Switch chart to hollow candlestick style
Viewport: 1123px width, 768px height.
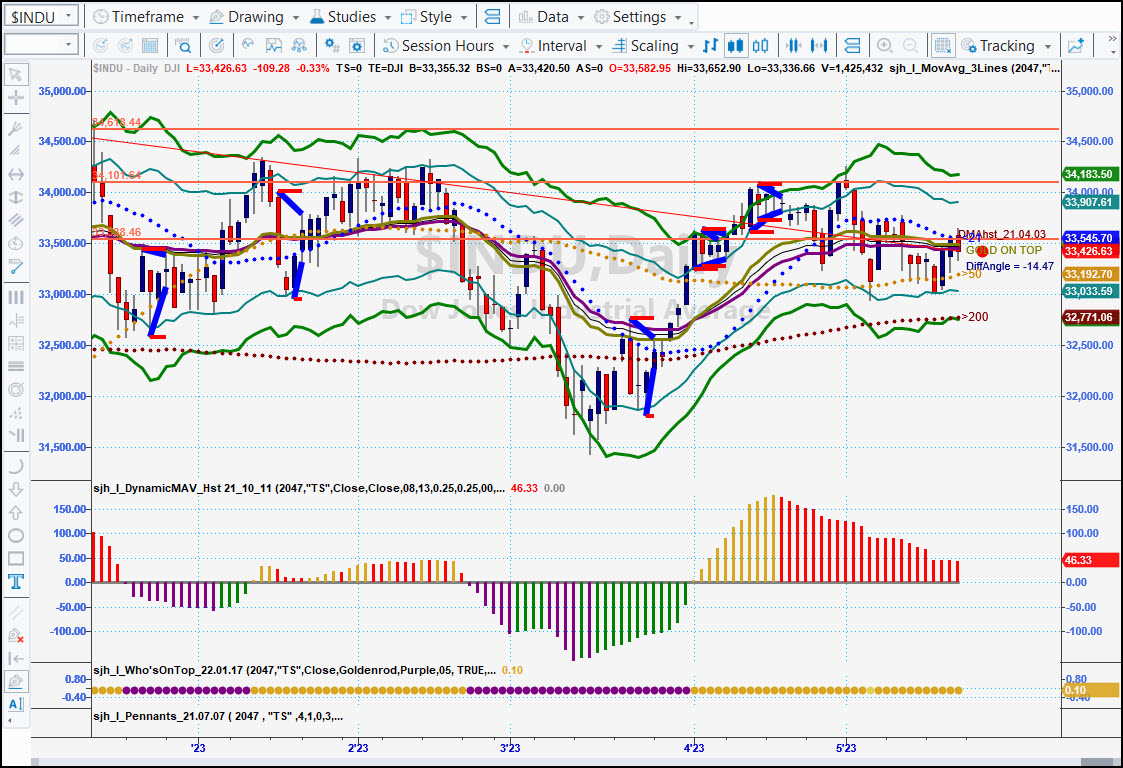click(x=761, y=46)
